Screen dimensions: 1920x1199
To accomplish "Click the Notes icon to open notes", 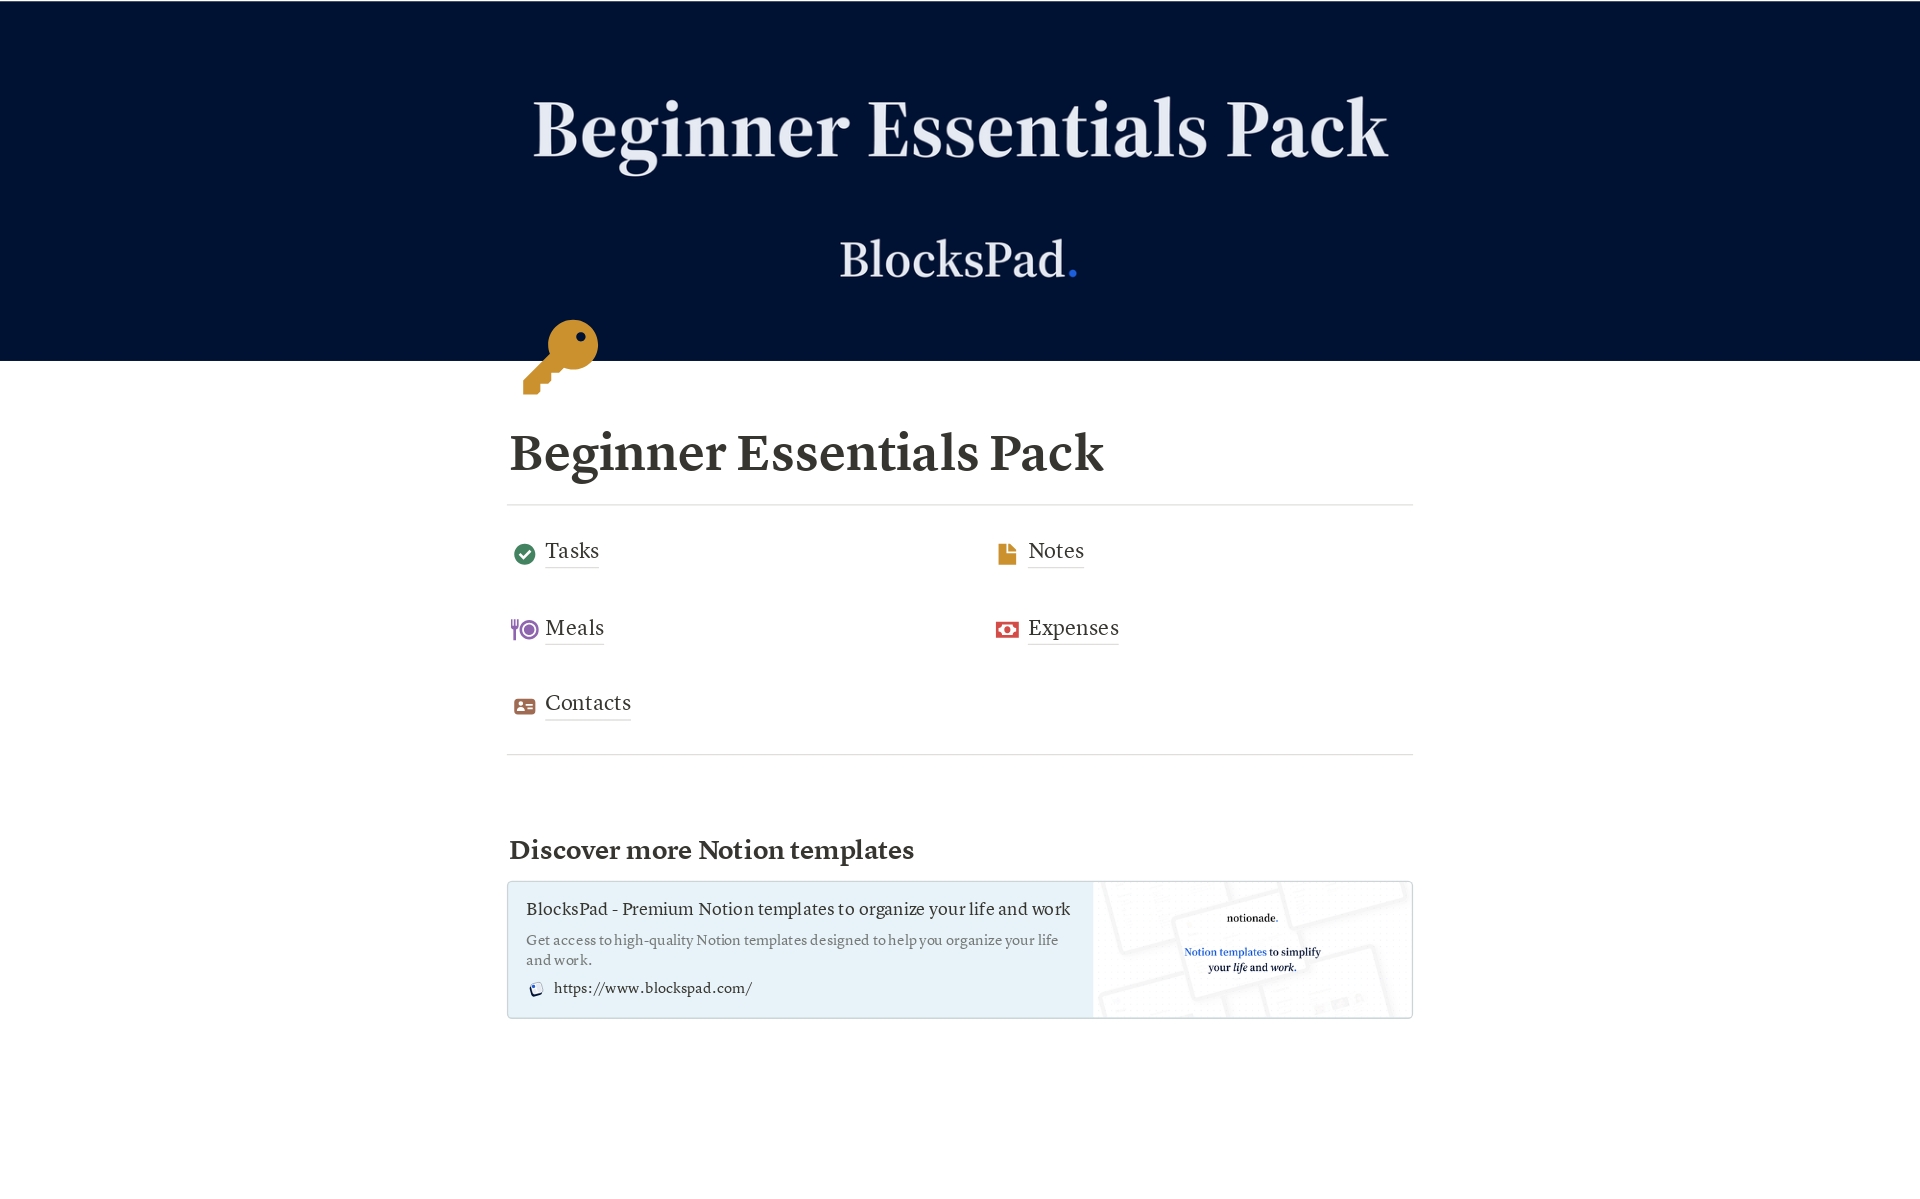I will [x=1006, y=551].
